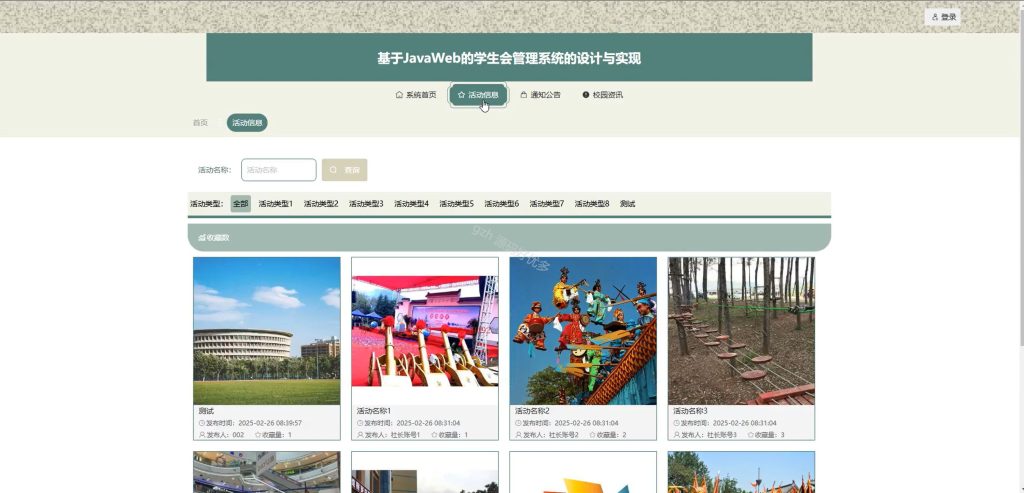Click the site title banner 基于JavaWeb的学生会管理系统
Viewport: 1024px width, 493px height.
pyautogui.click(x=509, y=58)
